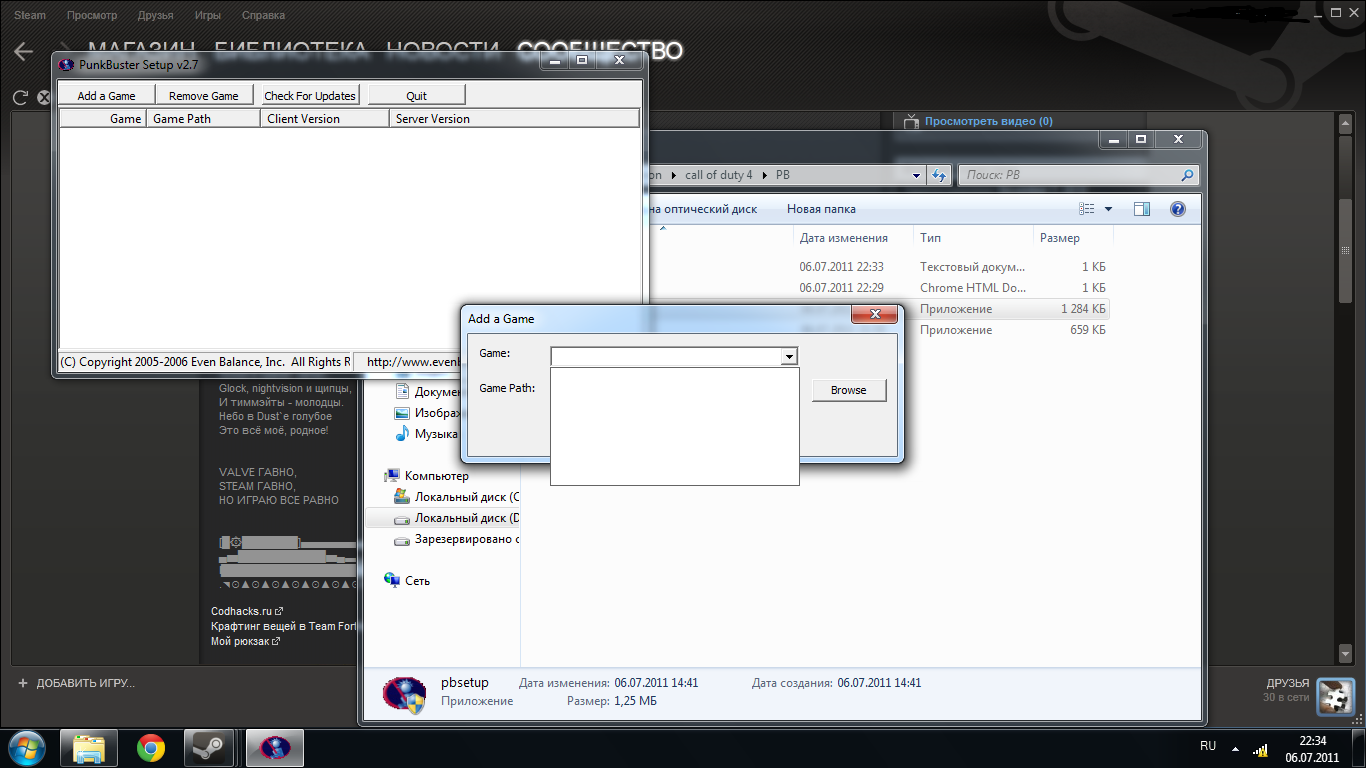Open the view options dropdown arrow in Explorer

pos(1108,209)
